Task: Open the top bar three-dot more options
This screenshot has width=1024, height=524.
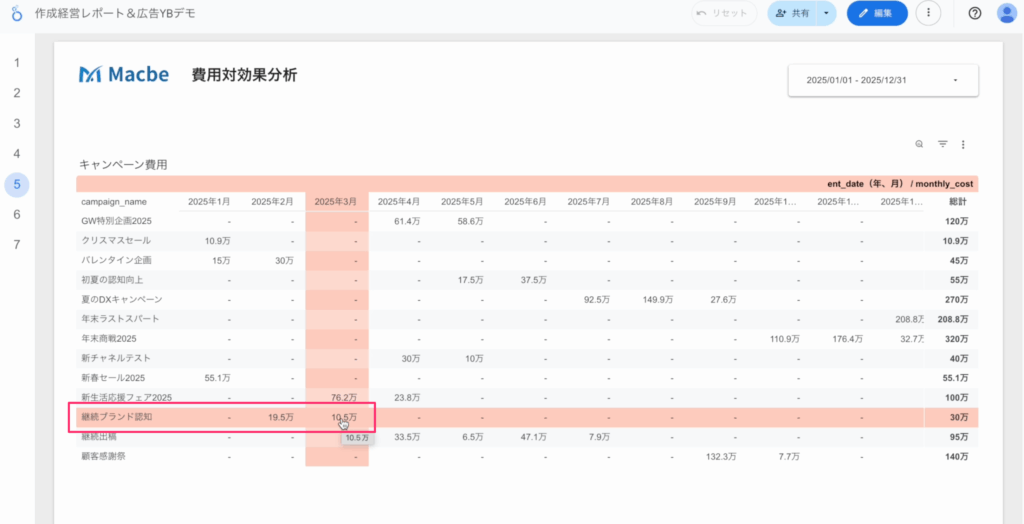Action: 928,13
